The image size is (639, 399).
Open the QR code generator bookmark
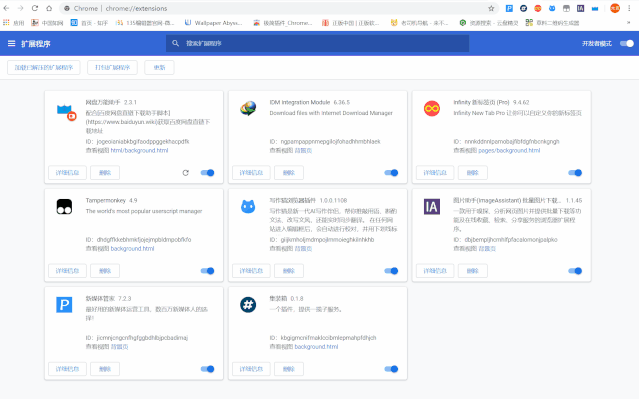(x=553, y=23)
